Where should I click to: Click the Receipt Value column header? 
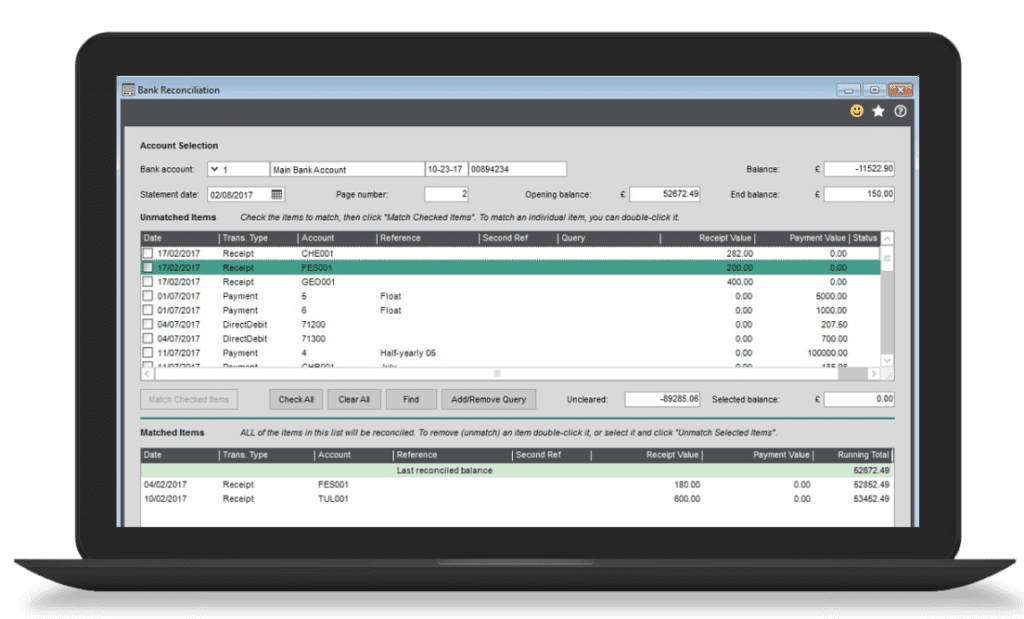[x=725, y=238]
